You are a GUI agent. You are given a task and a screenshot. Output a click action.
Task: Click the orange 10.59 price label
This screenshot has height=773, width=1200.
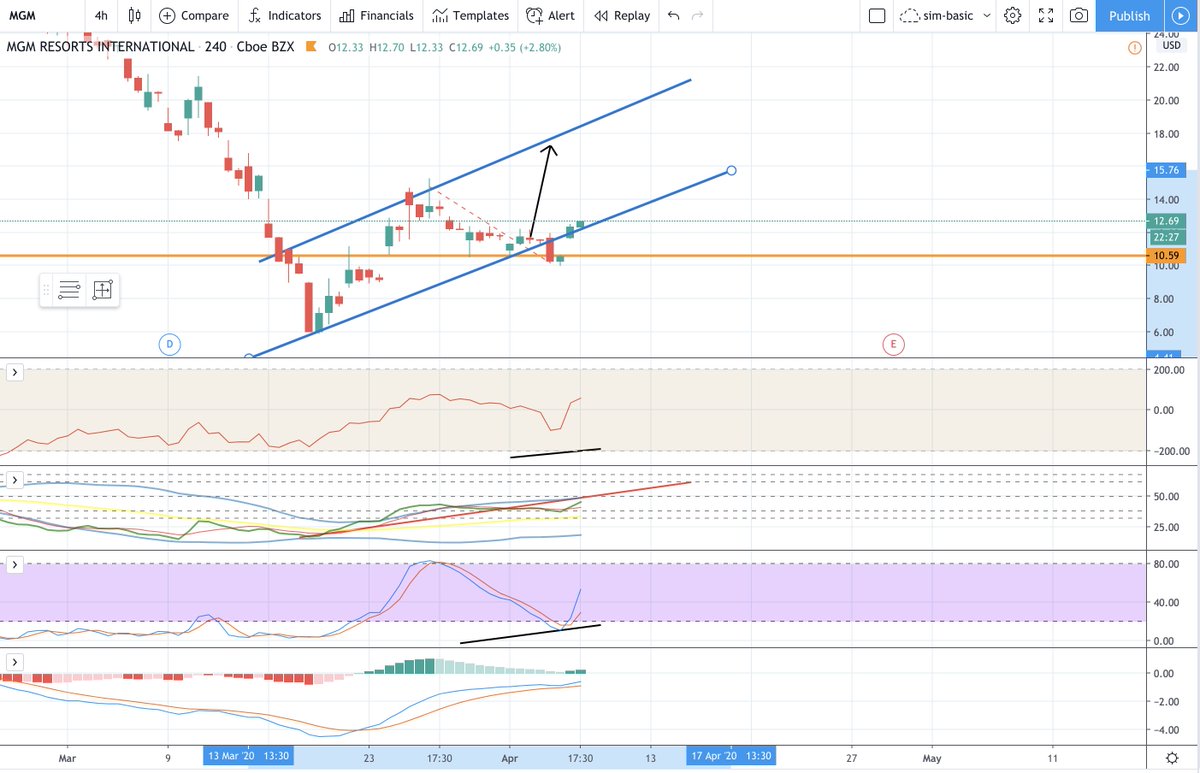pos(1167,256)
